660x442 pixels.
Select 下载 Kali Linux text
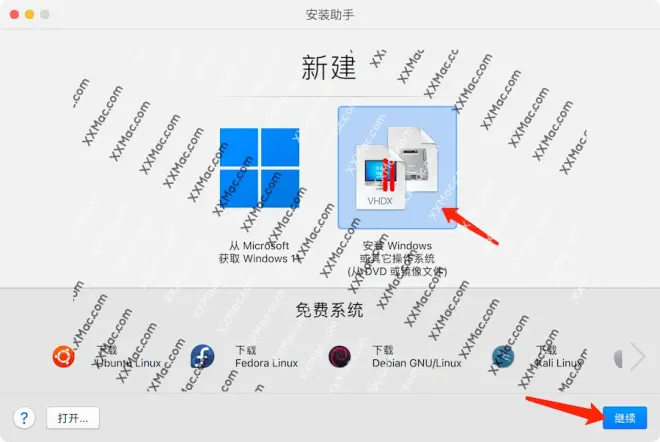(559, 357)
